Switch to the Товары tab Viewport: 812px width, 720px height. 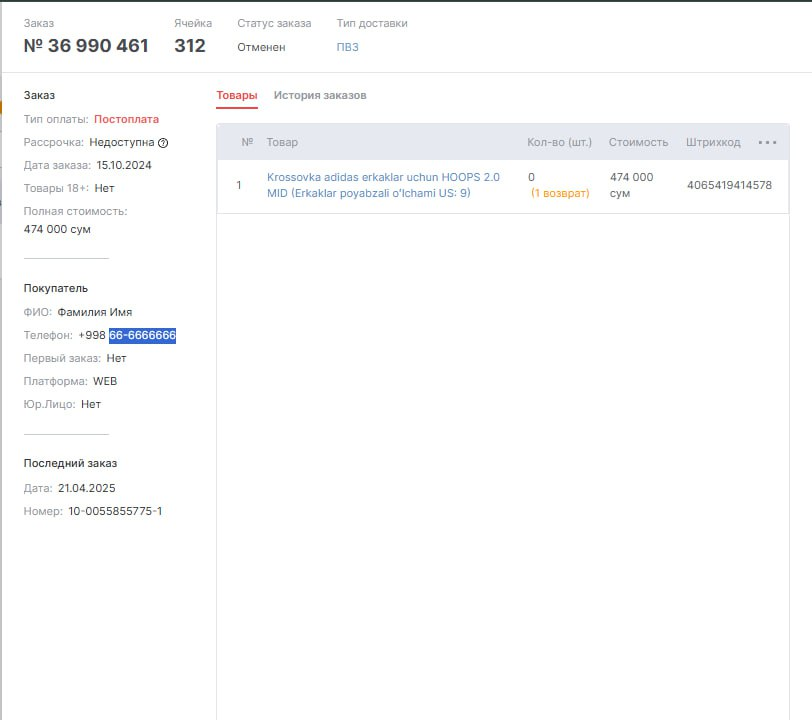[237, 95]
